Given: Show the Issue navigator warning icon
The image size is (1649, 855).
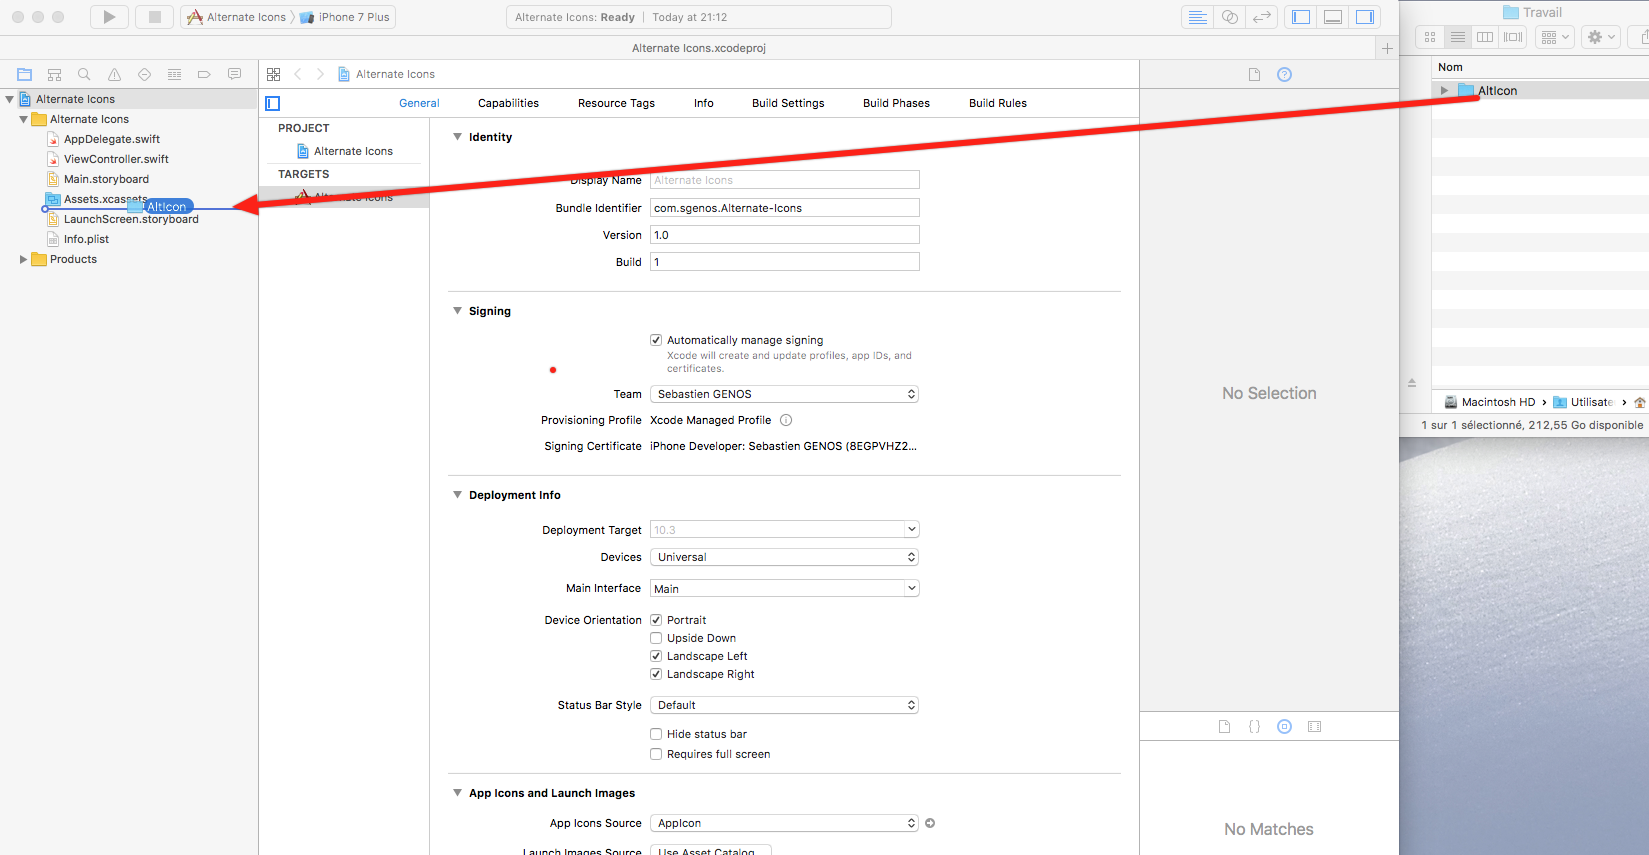Looking at the screenshot, I should pyautogui.click(x=114, y=74).
